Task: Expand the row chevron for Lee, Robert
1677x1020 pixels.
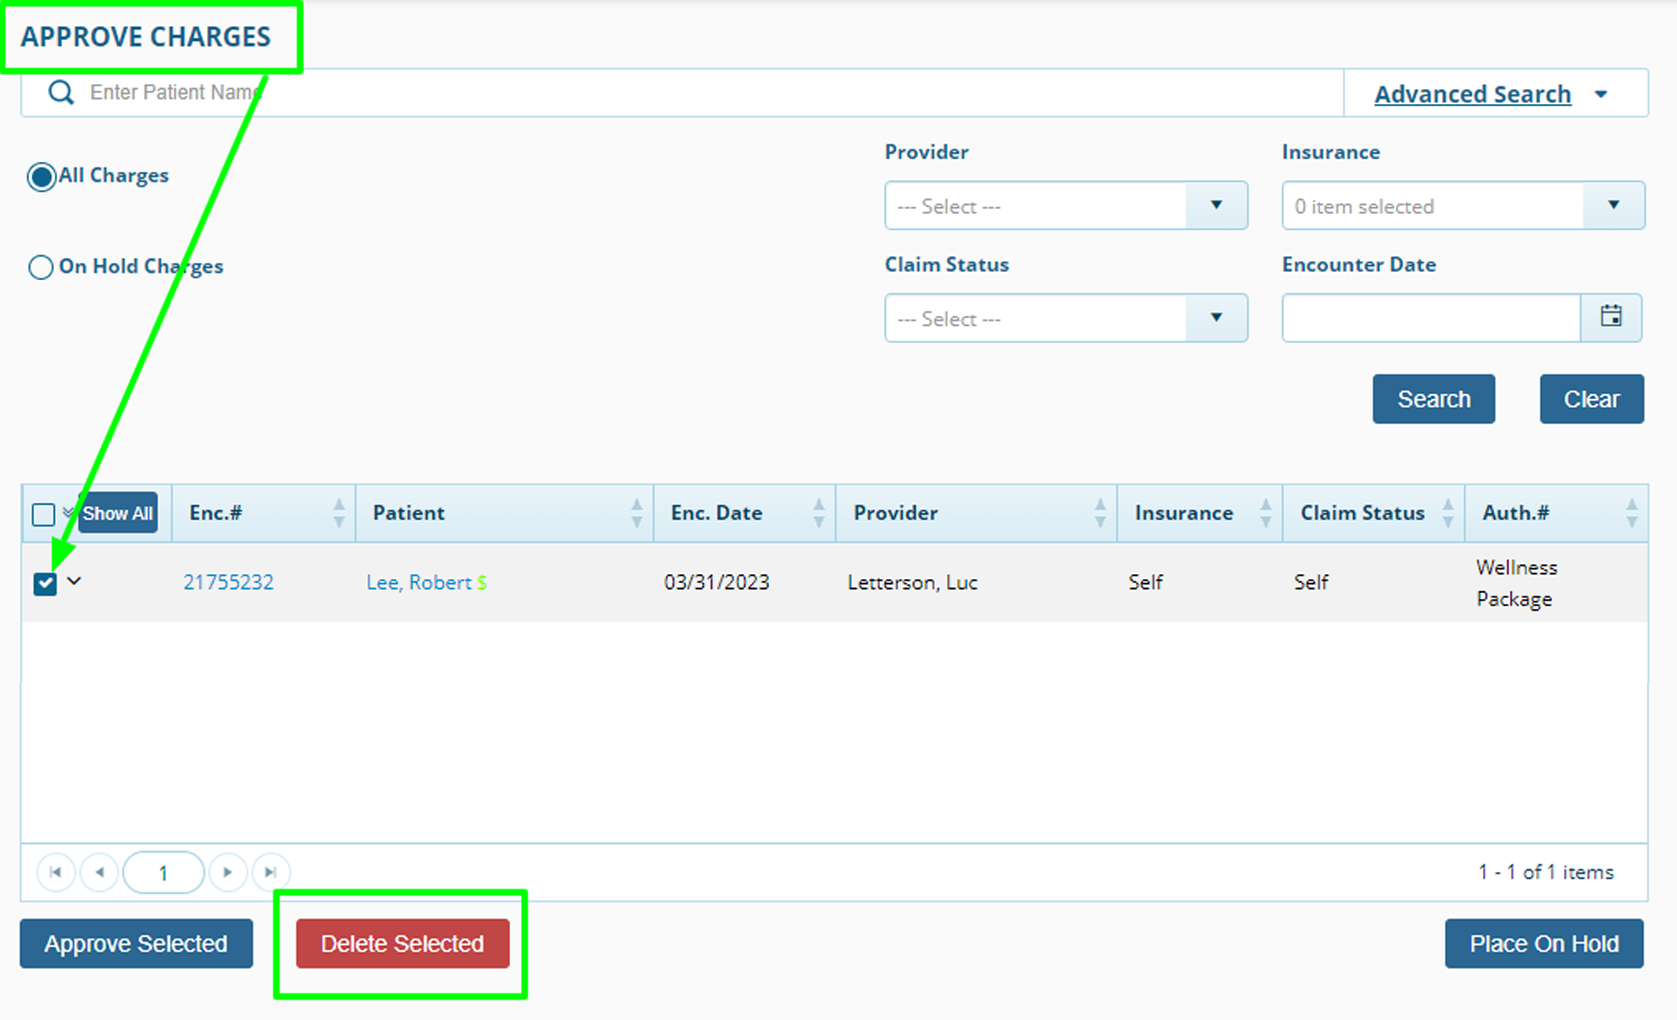Action: click(x=74, y=581)
